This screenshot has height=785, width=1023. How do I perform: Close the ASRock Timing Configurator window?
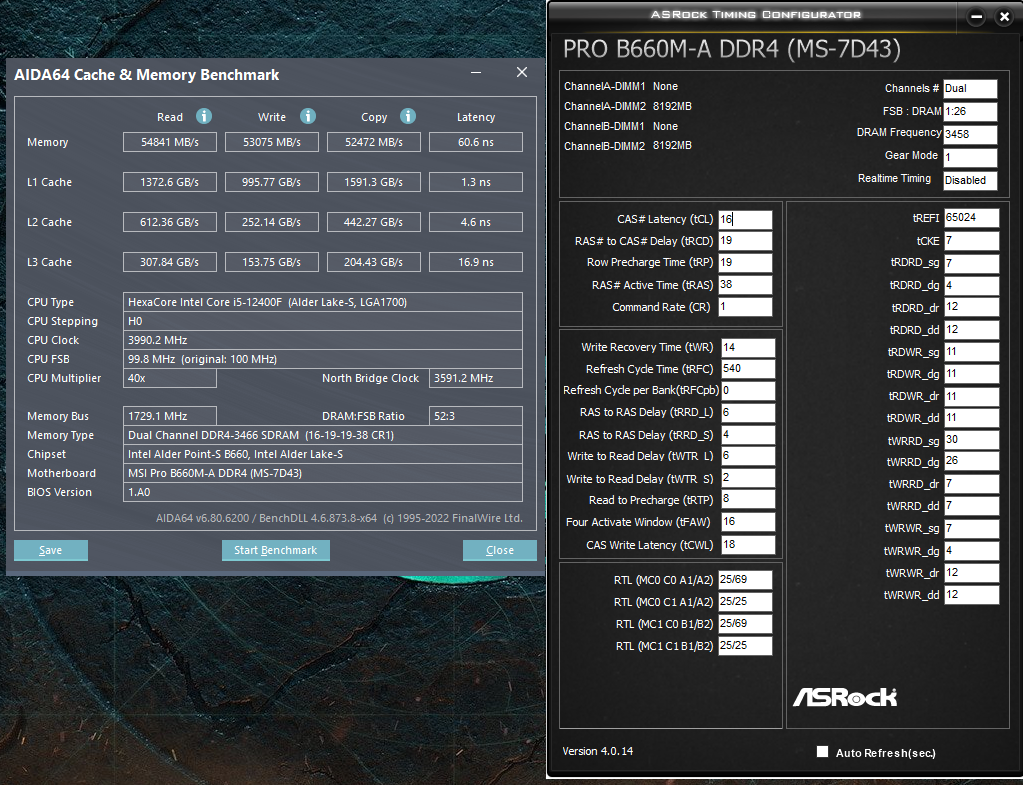tap(1005, 18)
